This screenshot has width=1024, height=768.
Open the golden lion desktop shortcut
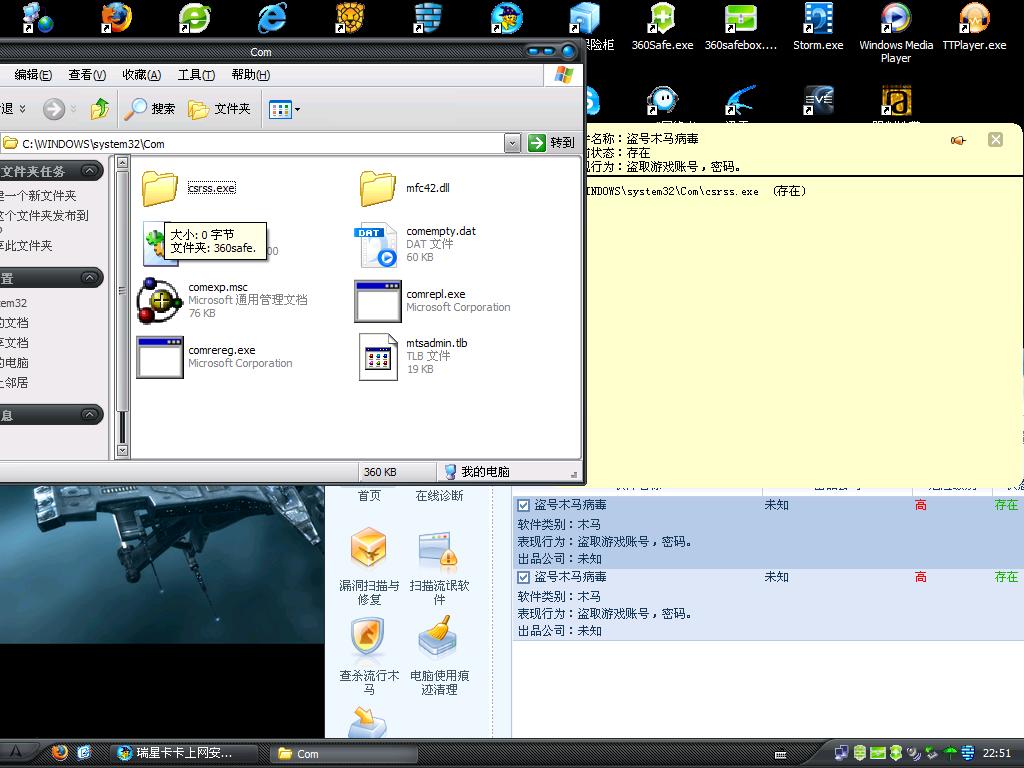(x=349, y=17)
